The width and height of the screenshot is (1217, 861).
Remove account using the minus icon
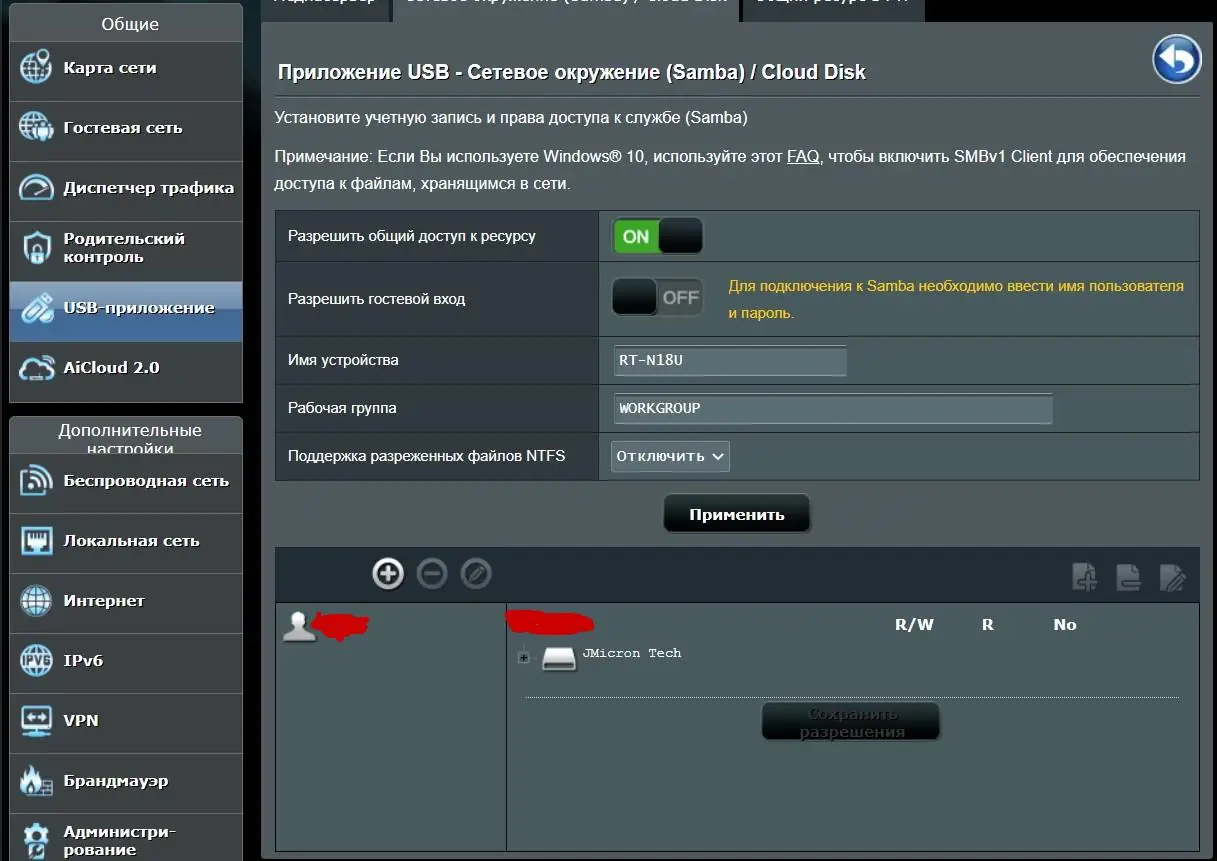coord(432,574)
